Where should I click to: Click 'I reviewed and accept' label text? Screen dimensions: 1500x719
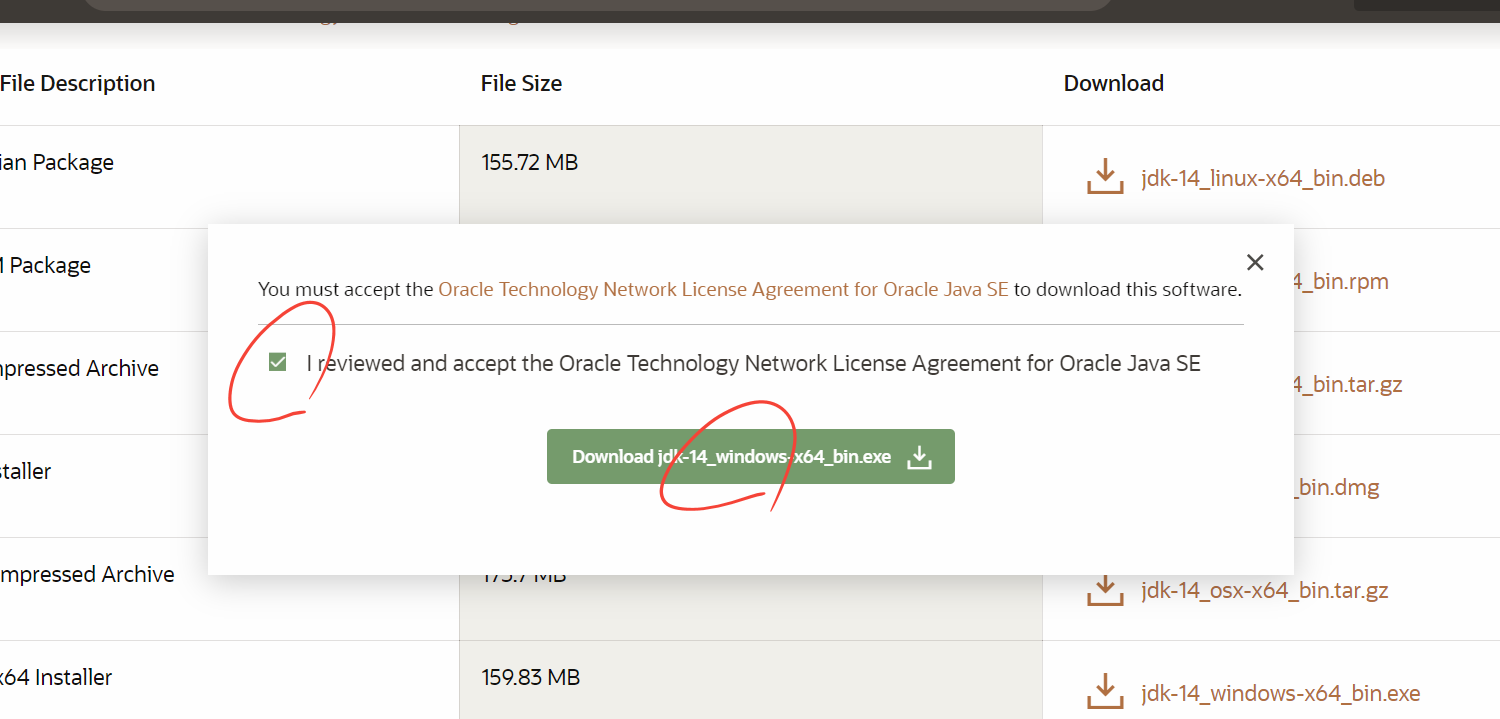pyautogui.click(x=753, y=363)
